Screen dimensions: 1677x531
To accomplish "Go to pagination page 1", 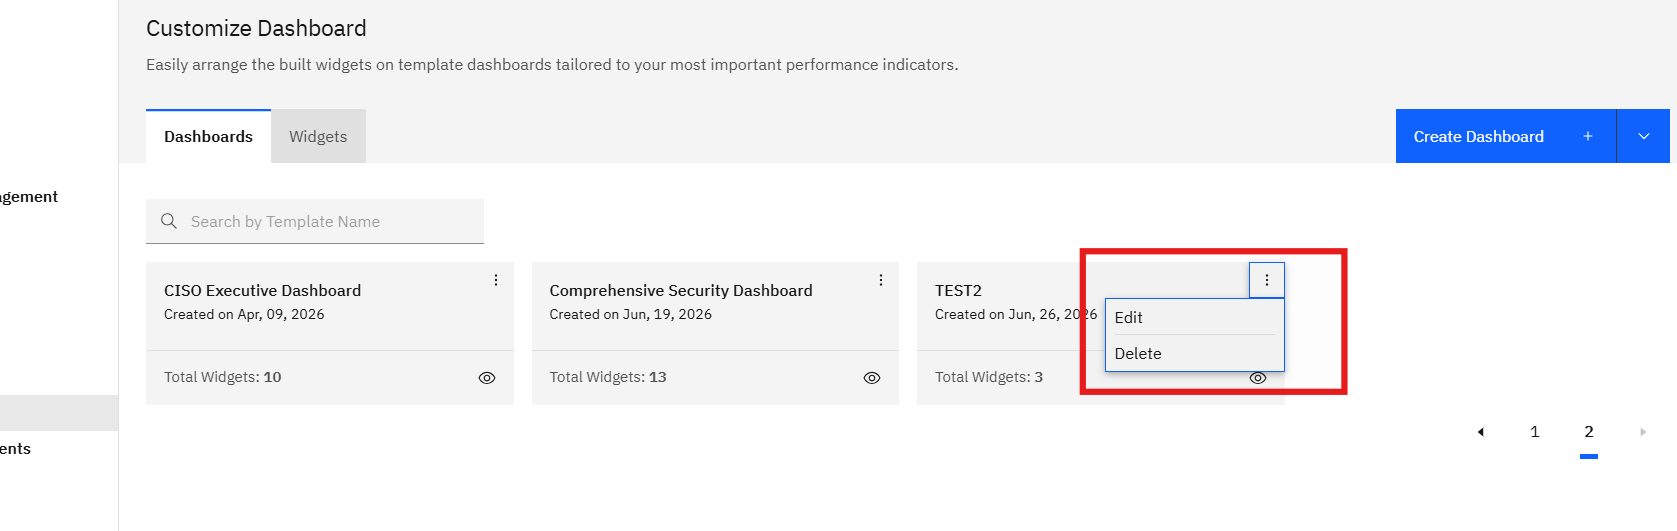I will [1535, 432].
